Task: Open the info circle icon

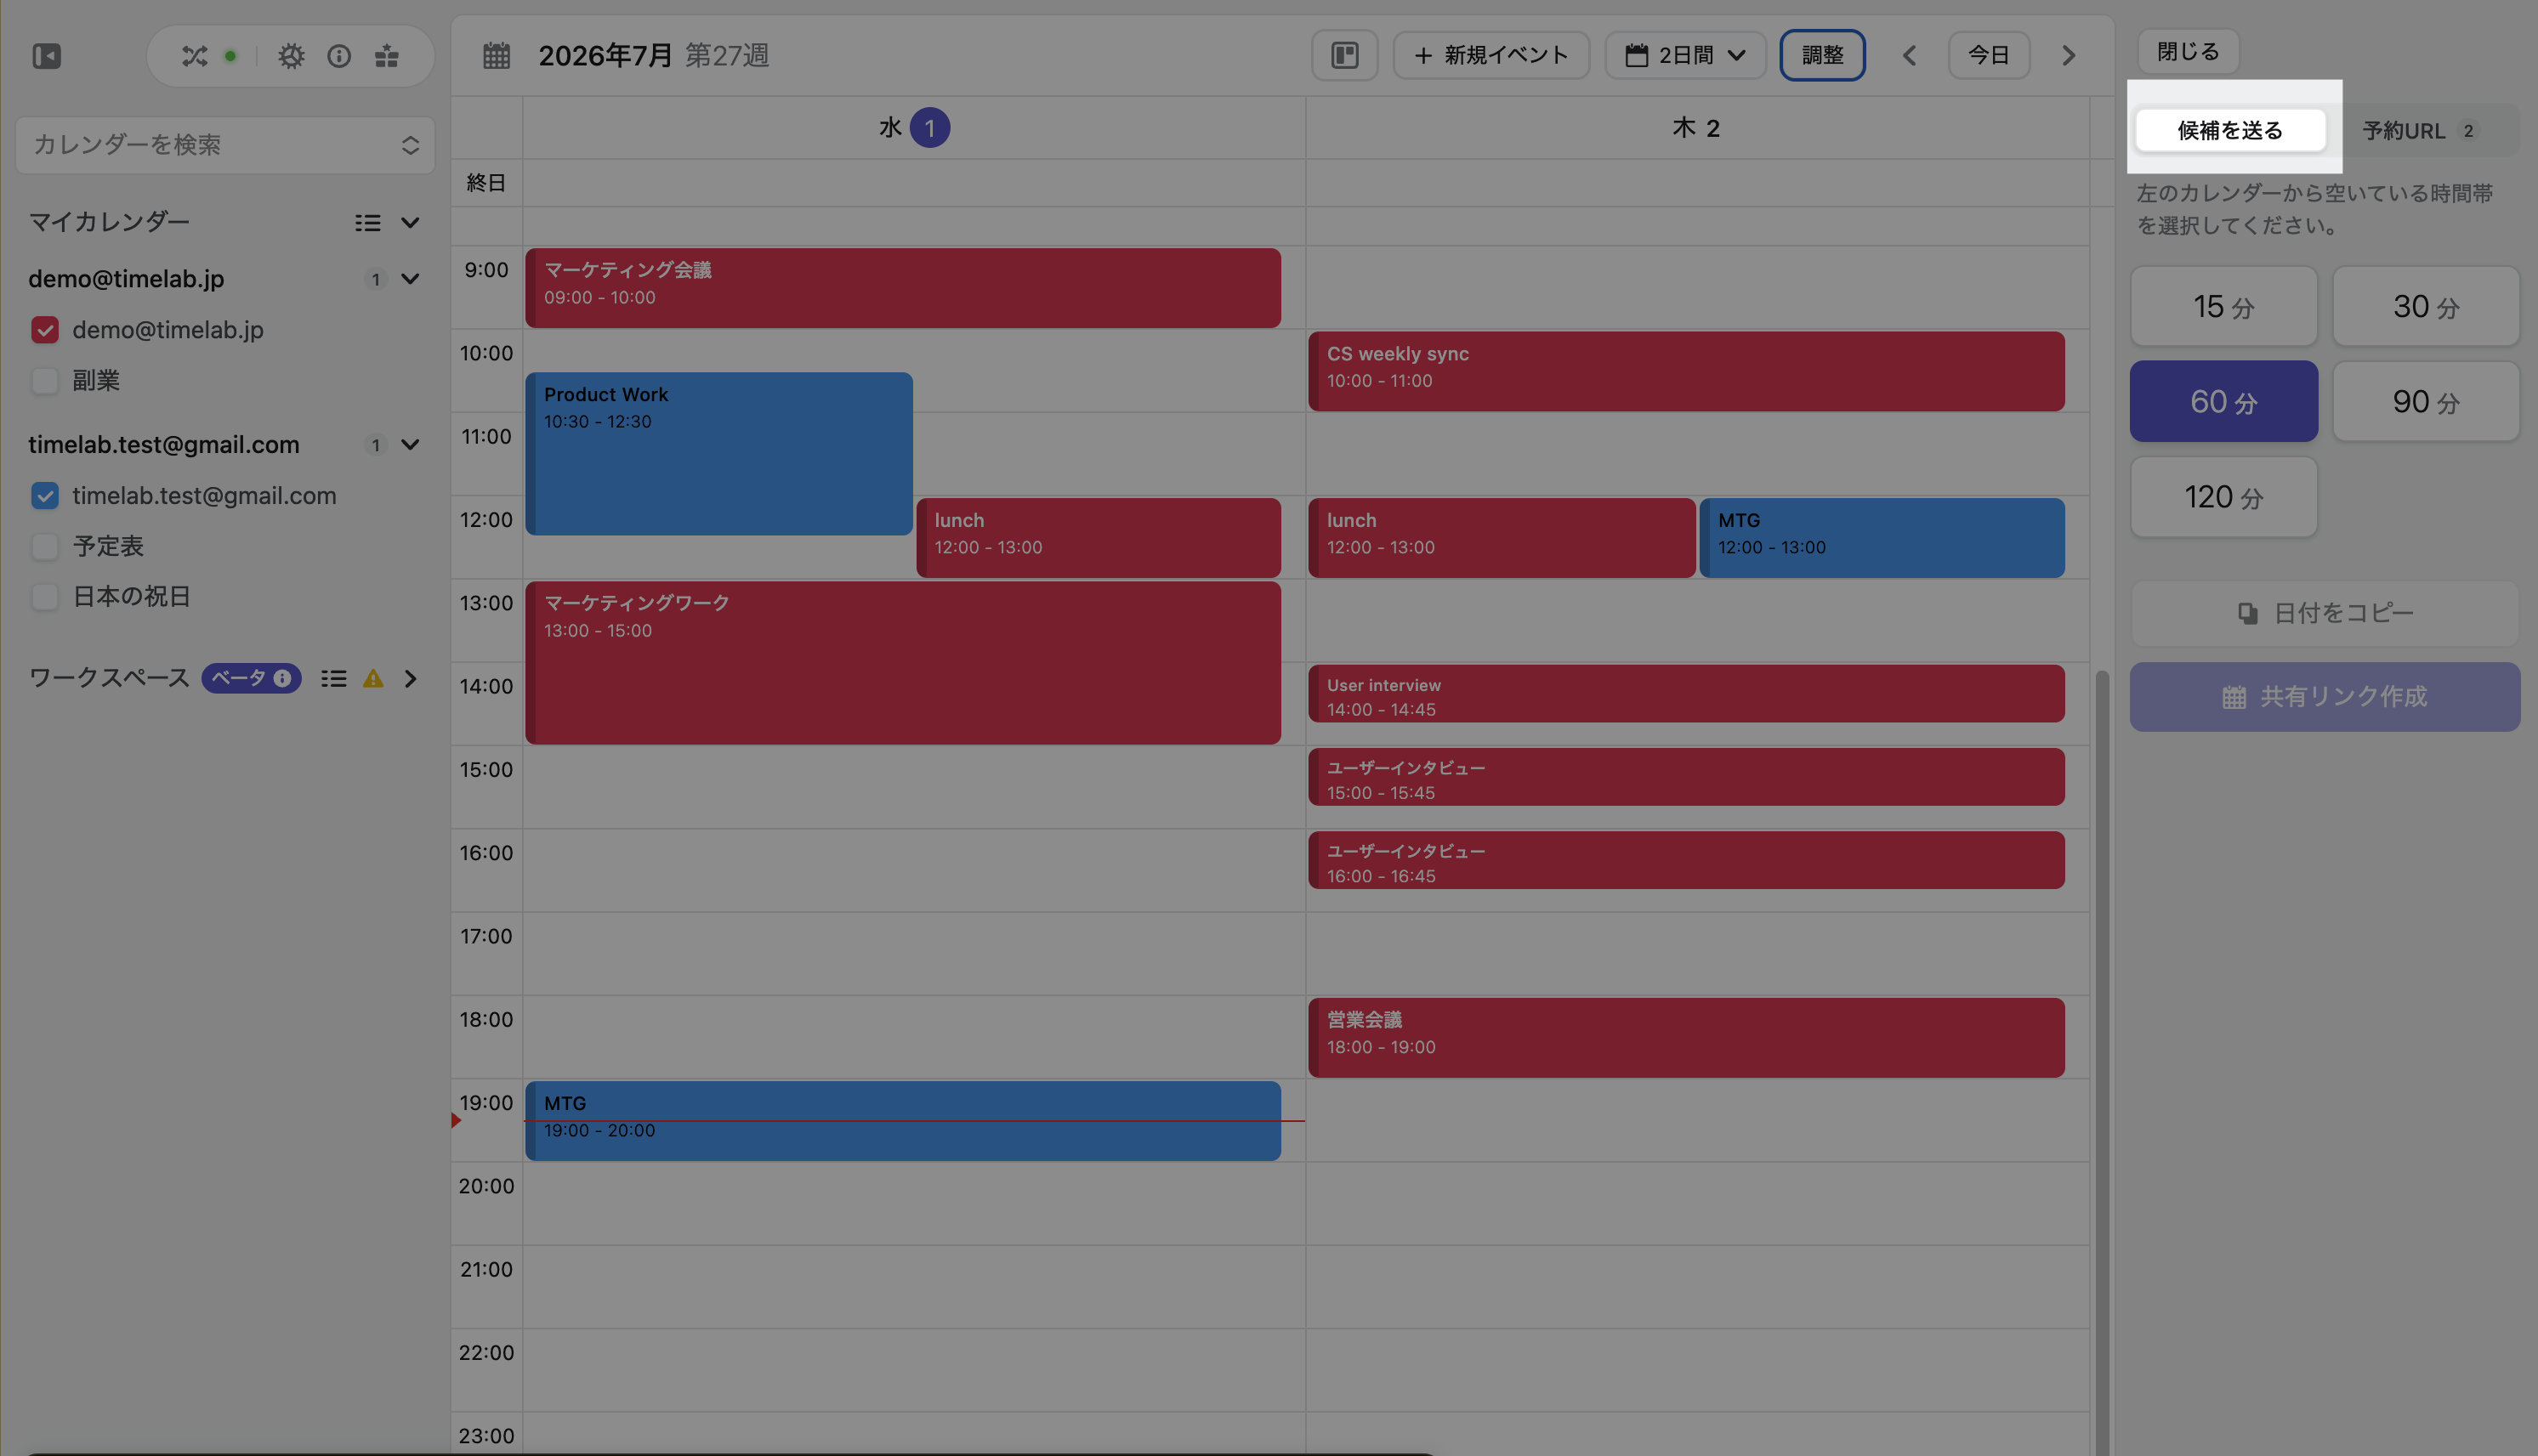Action: click(x=339, y=56)
